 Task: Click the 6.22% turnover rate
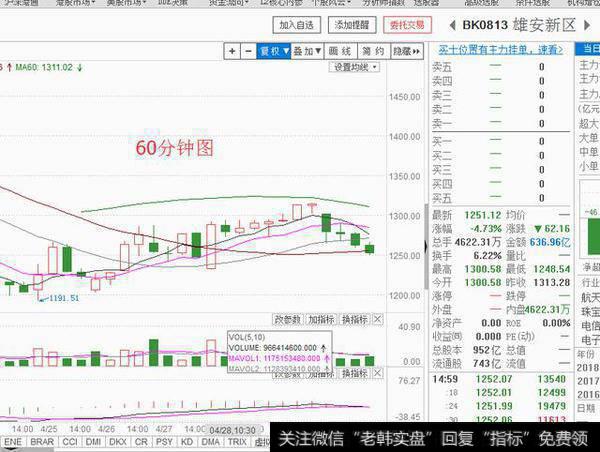pos(487,256)
